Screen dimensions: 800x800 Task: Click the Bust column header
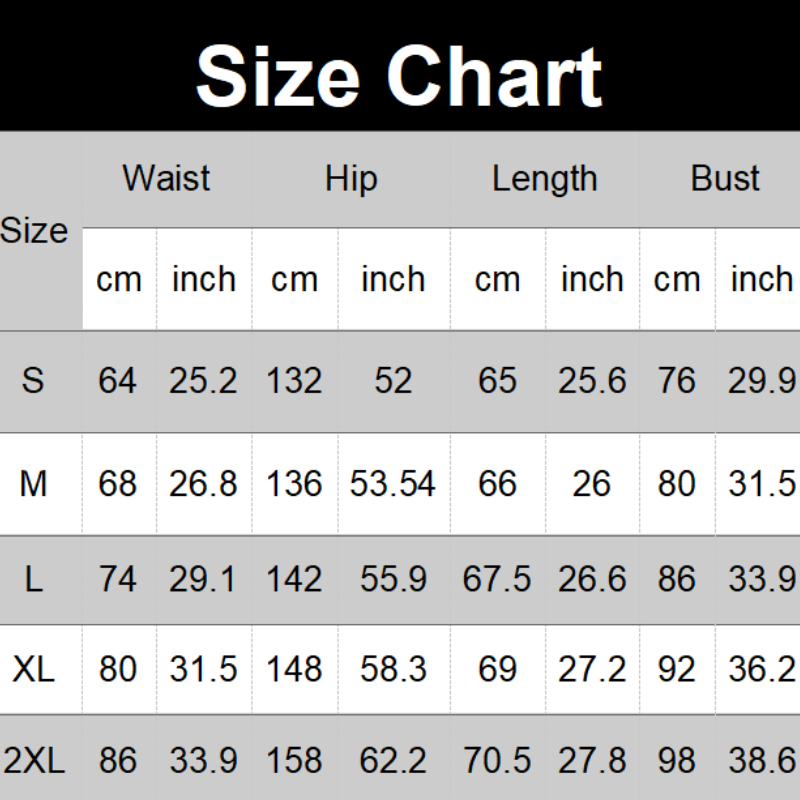(x=725, y=179)
